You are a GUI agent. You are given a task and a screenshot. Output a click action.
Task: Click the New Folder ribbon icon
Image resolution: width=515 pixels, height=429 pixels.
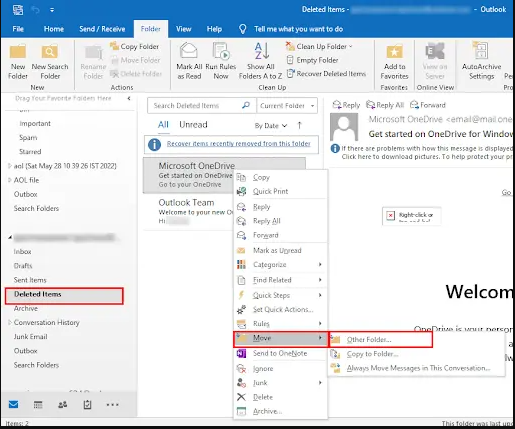[x=18, y=52]
